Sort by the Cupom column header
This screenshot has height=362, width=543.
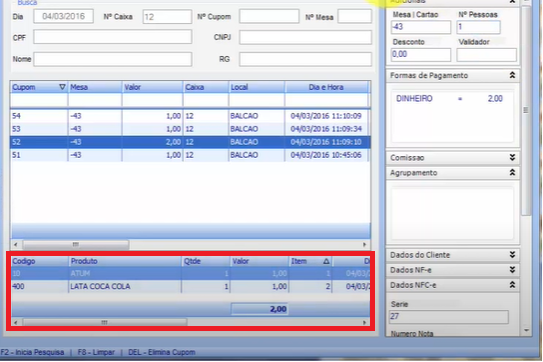pyautogui.click(x=39, y=87)
